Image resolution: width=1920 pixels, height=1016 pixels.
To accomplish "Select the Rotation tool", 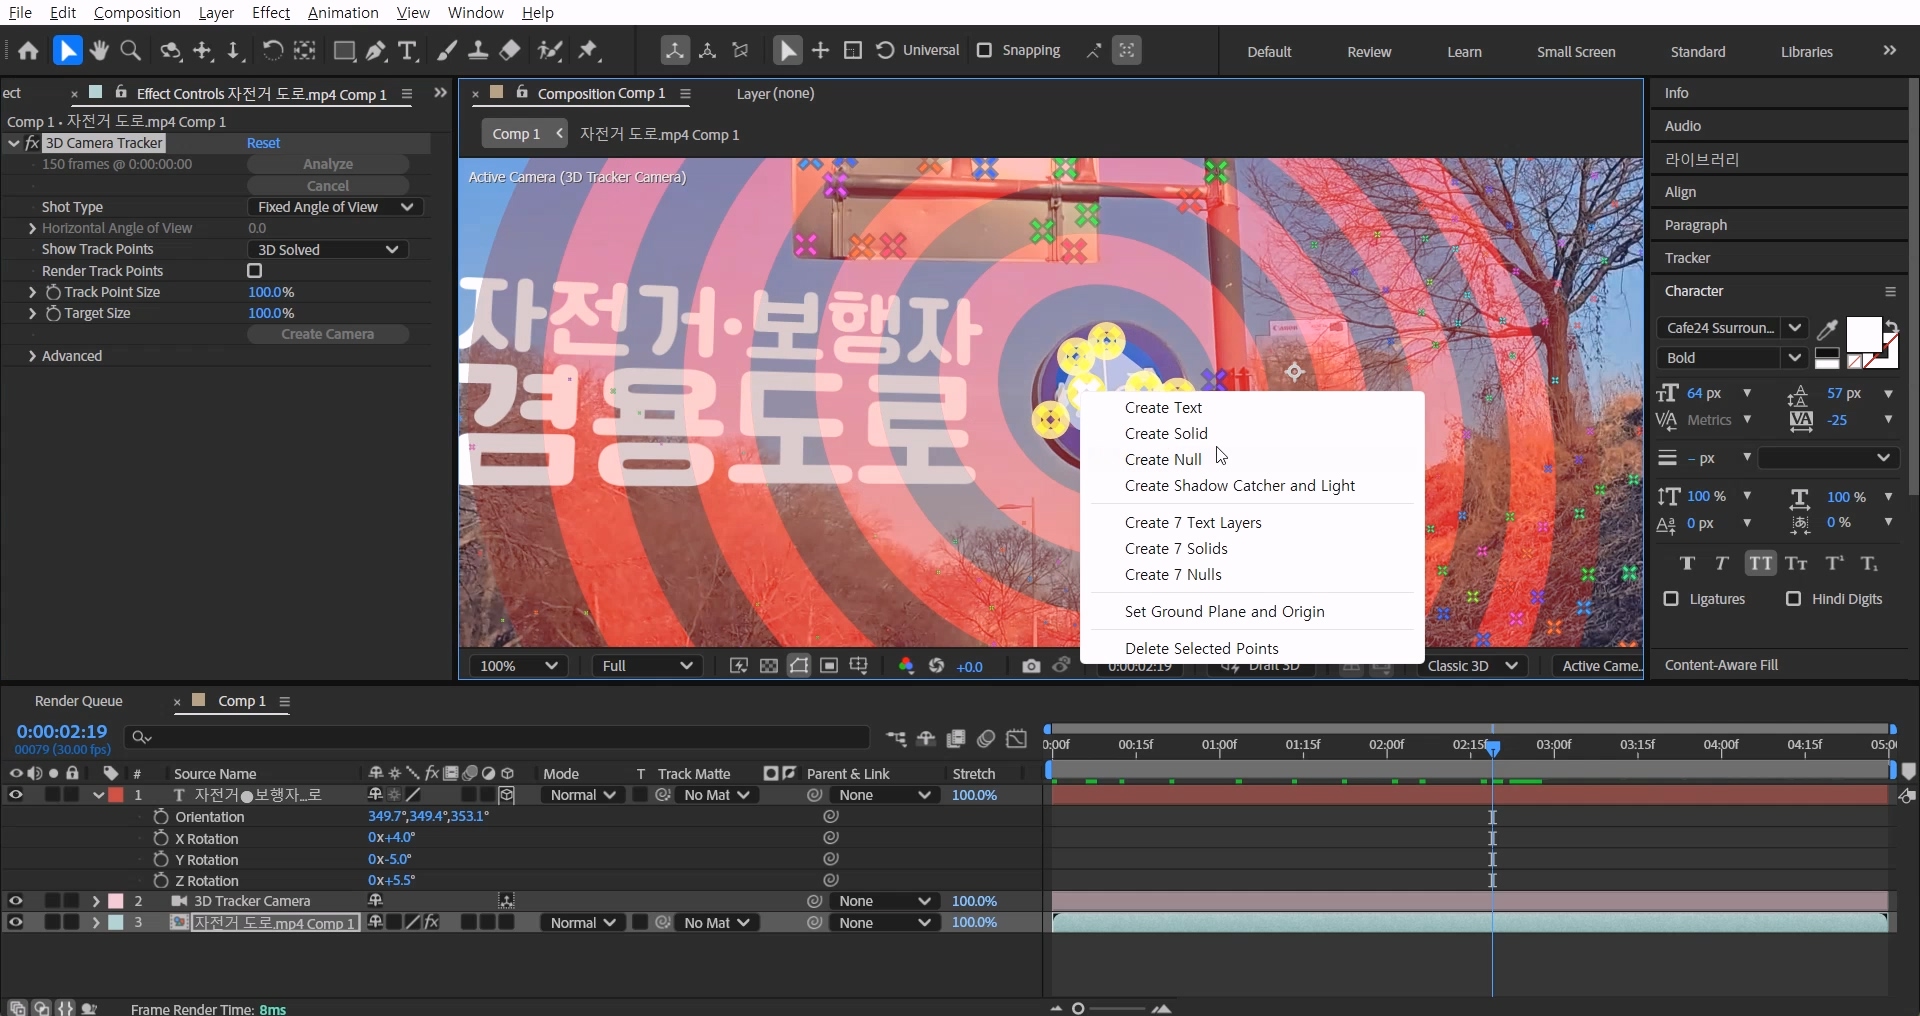I will 272,51.
